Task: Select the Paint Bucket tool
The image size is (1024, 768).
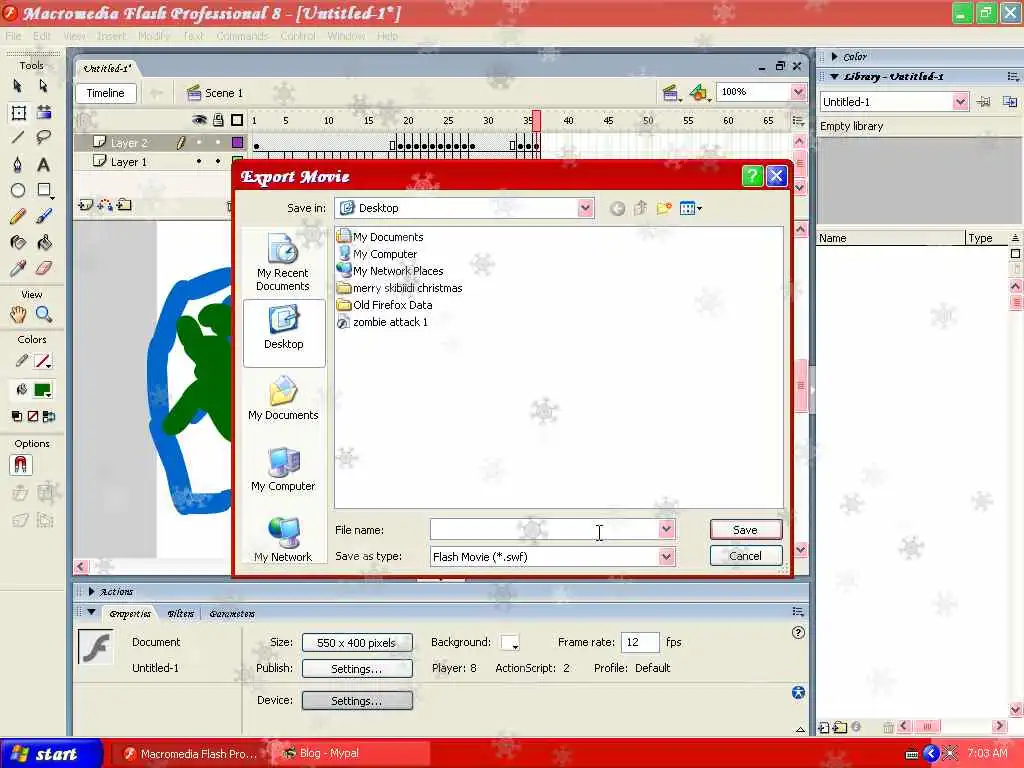Action: 44,243
